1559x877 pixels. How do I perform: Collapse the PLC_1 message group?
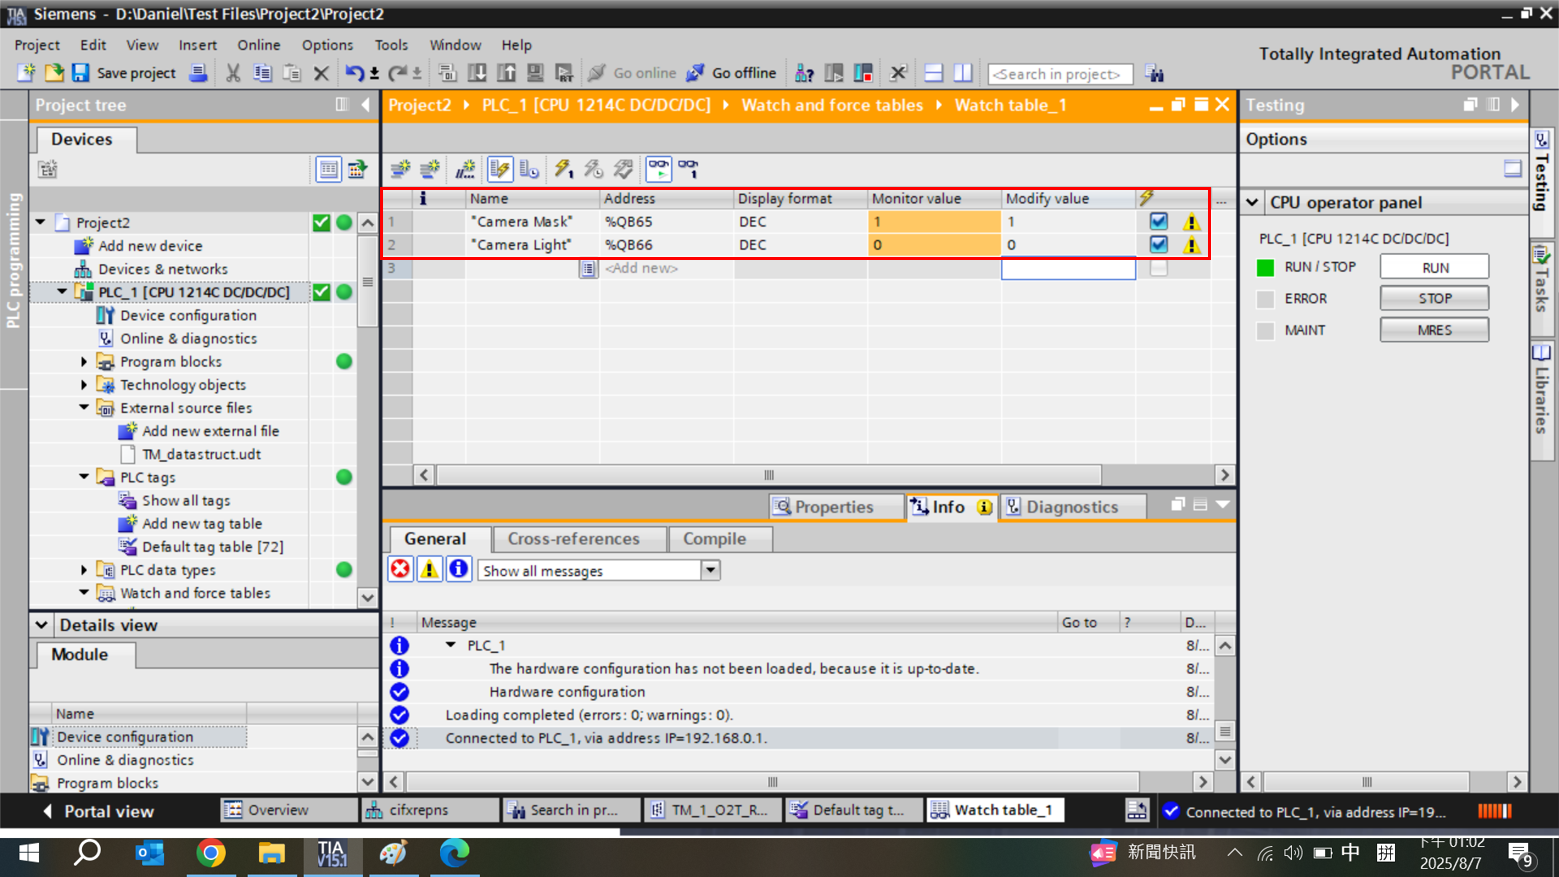(x=451, y=645)
